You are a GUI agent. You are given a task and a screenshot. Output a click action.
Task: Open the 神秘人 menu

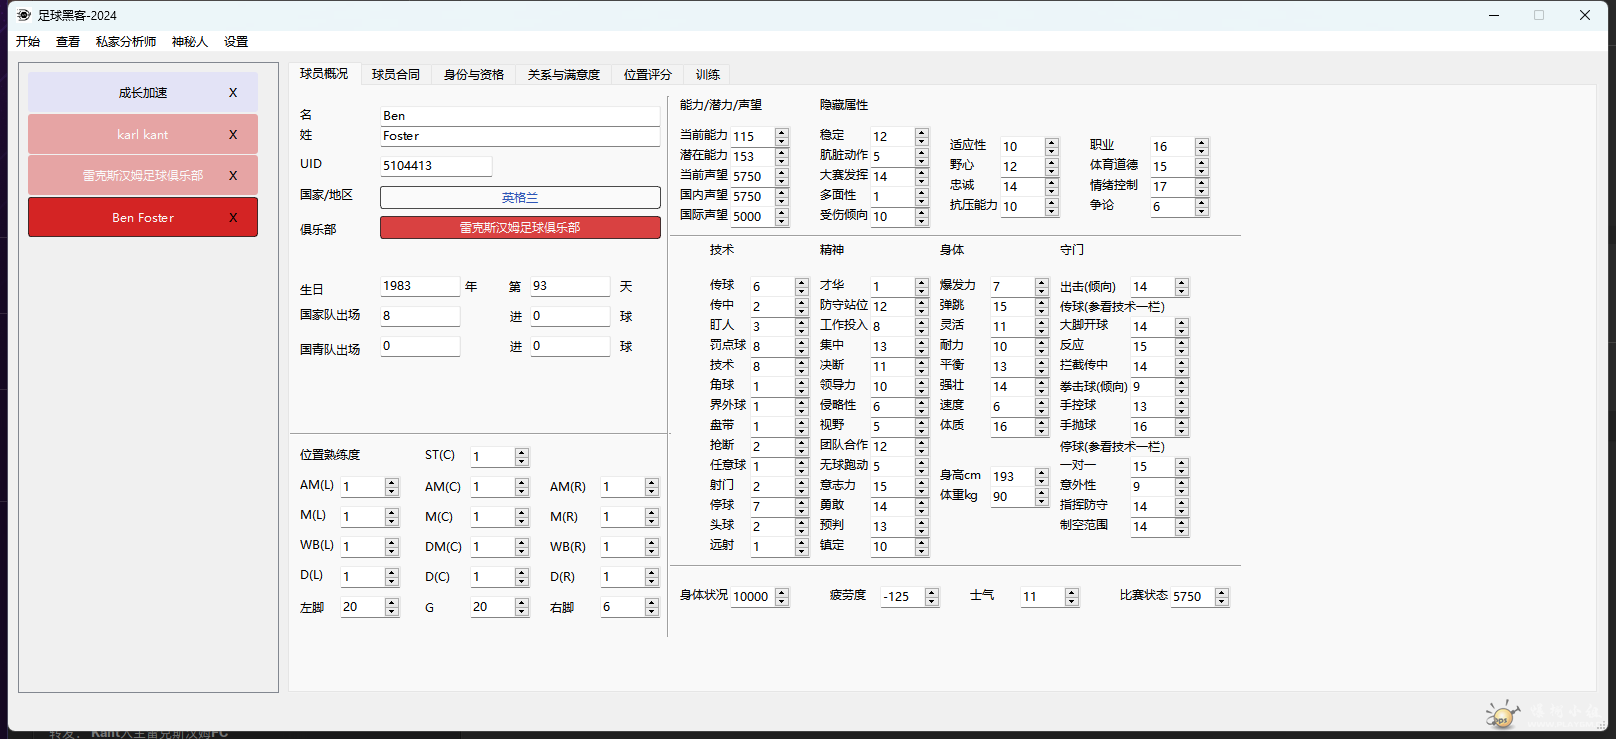190,42
